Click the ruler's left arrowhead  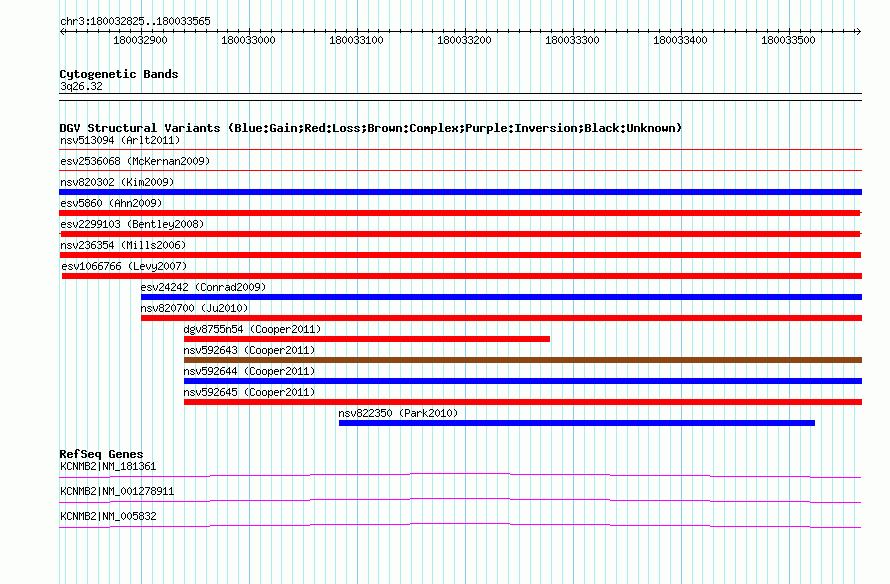pyautogui.click(x=62, y=31)
